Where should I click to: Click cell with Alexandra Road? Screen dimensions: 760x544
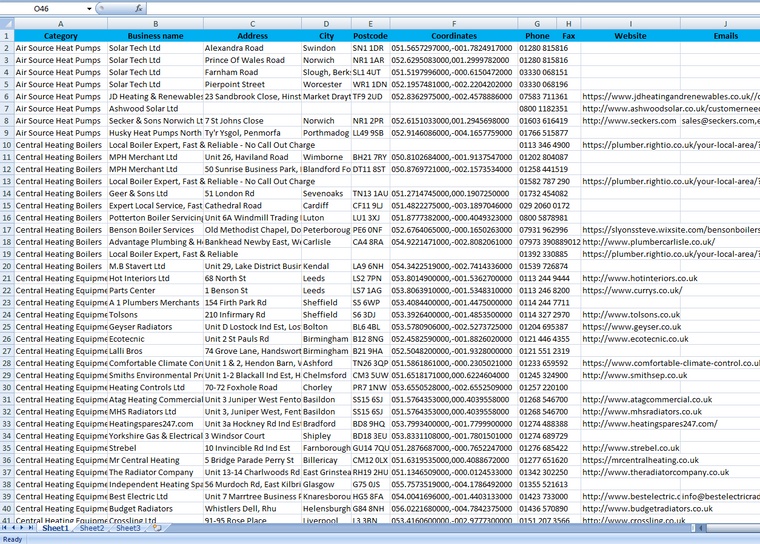(x=252, y=48)
